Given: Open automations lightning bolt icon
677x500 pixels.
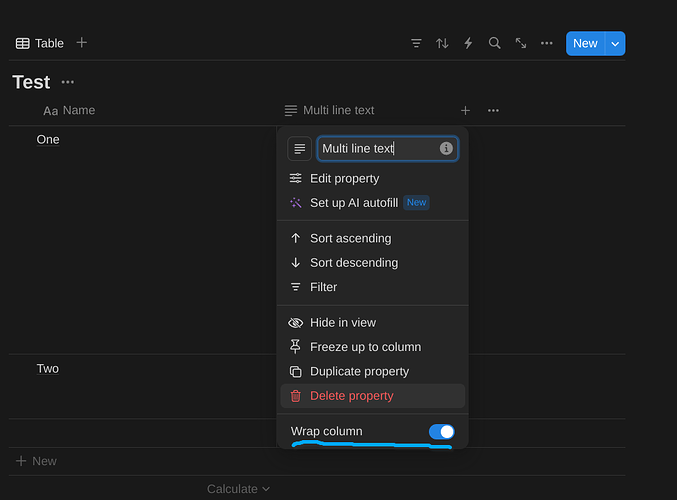Looking at the screenshot, I should point(468,43).
